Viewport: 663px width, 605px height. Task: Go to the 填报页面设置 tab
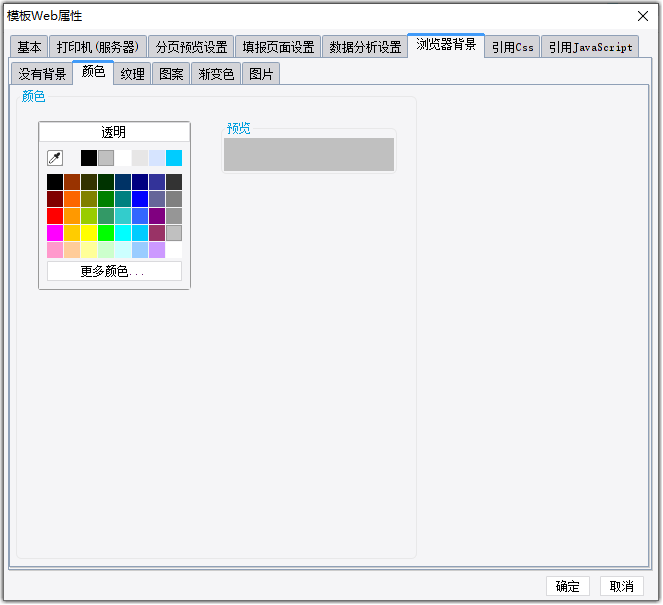pyautogui.click(x=278, y=47)
